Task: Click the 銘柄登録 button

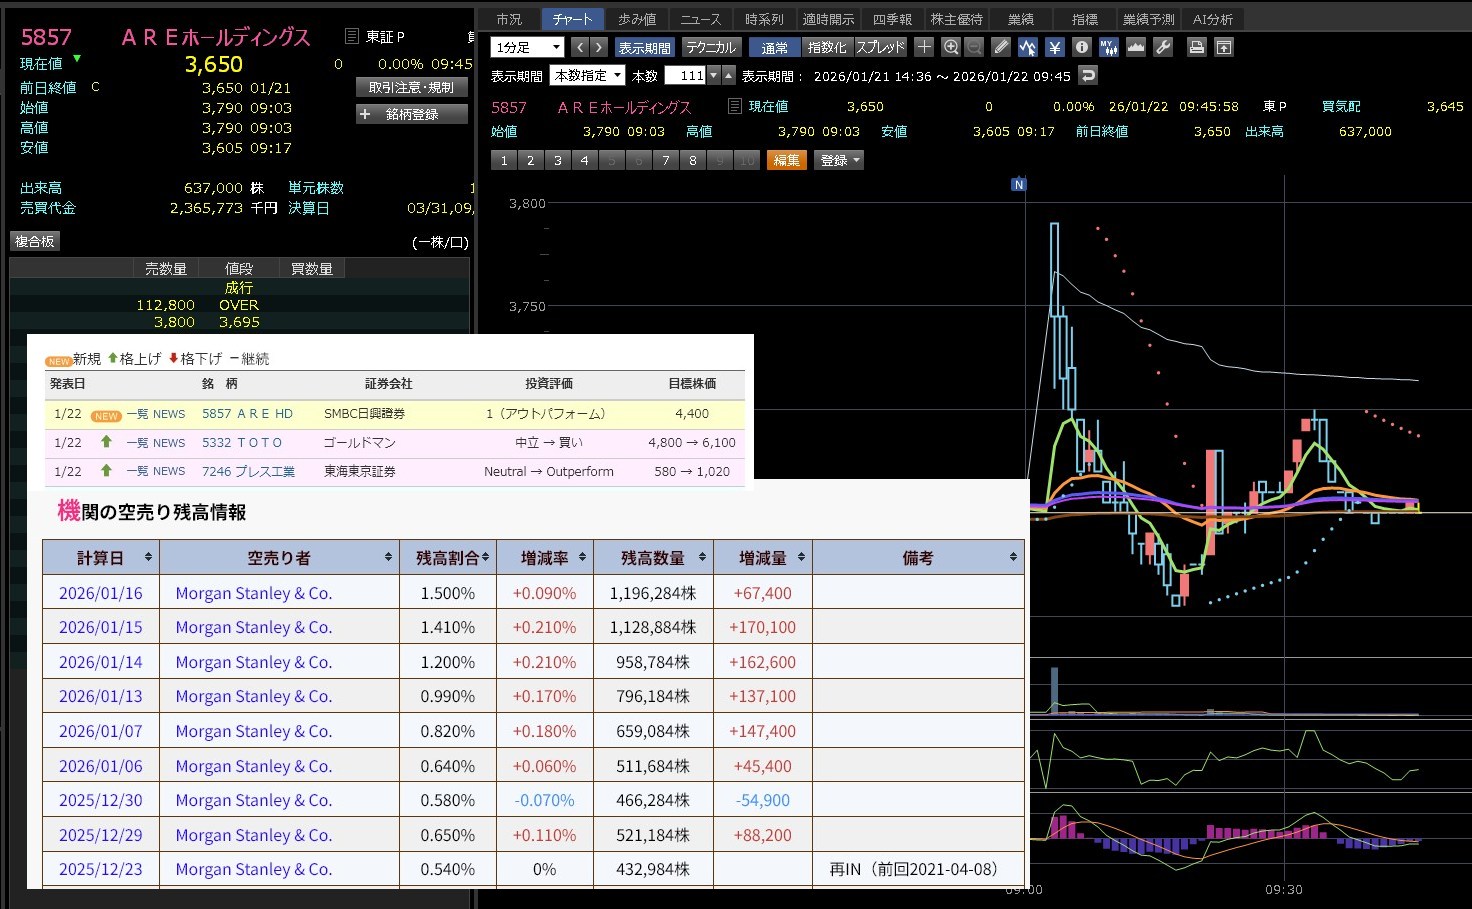Action: [x=411, y=114]
